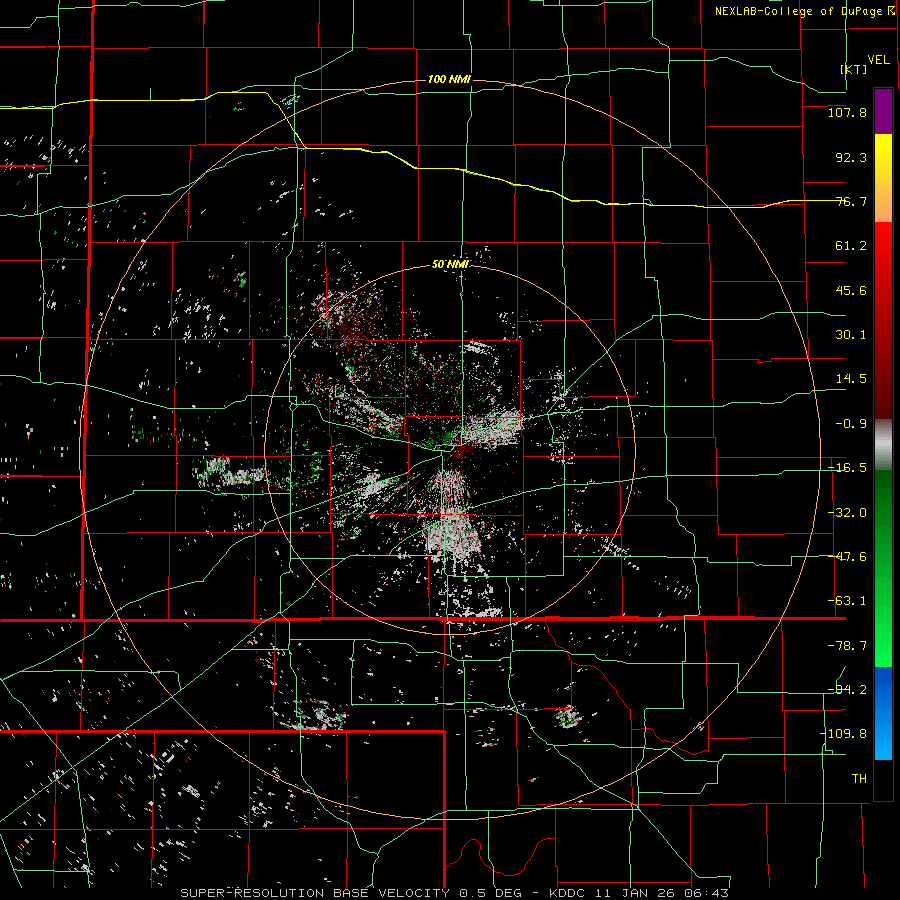This screenshot has height=900, width=900.
Task: Click the gray segment of the color bar
Action: (x=883, y=445)
